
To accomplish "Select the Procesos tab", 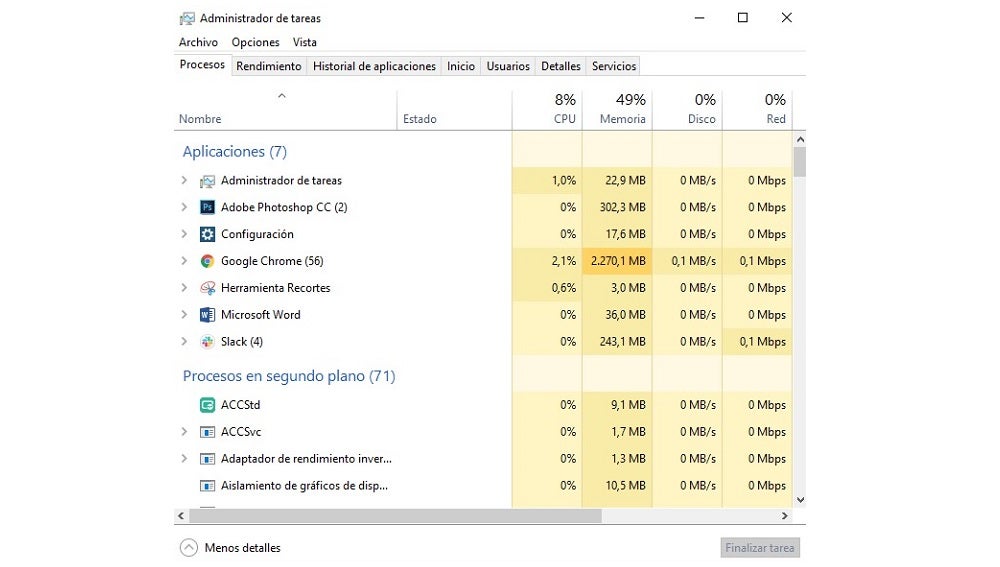I will click(202, 64).
